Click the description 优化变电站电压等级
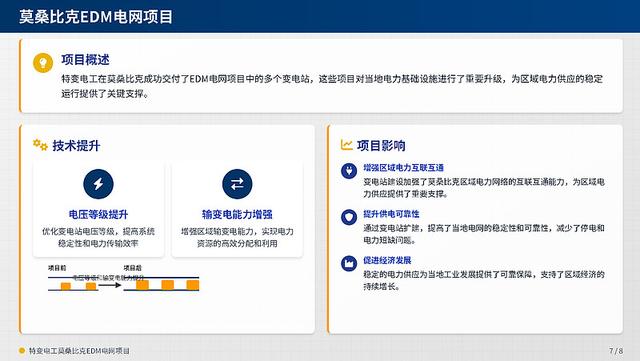The image size is (640, 361). [x=98, y=237]
